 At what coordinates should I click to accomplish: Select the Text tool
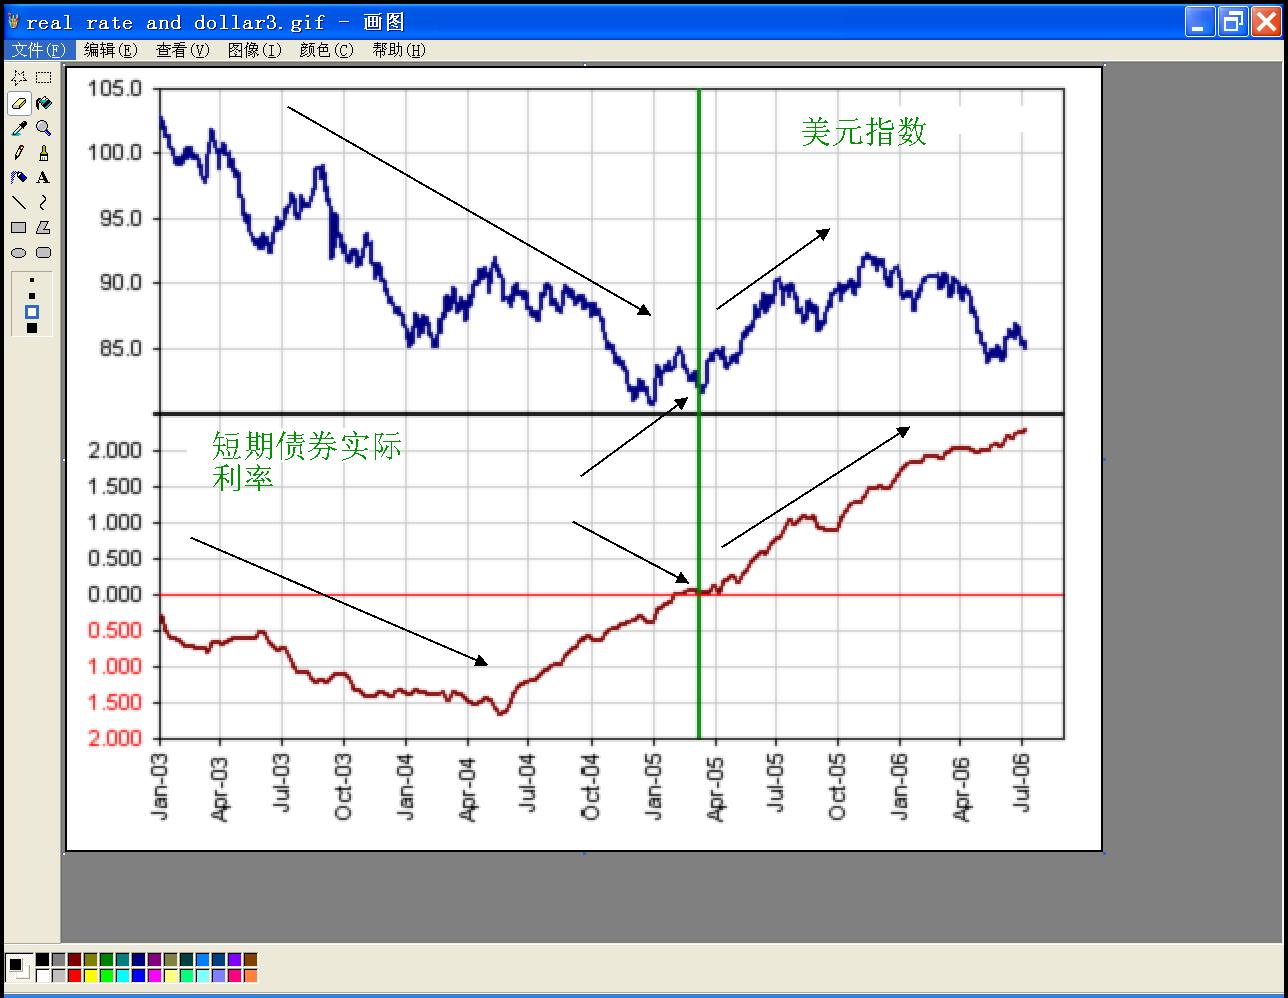click(43, 177)
